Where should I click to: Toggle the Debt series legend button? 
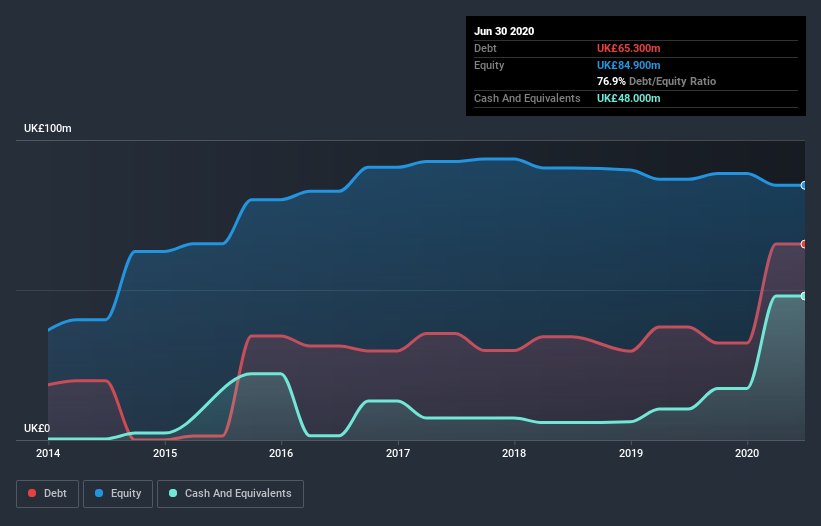(x=48, y=494)
